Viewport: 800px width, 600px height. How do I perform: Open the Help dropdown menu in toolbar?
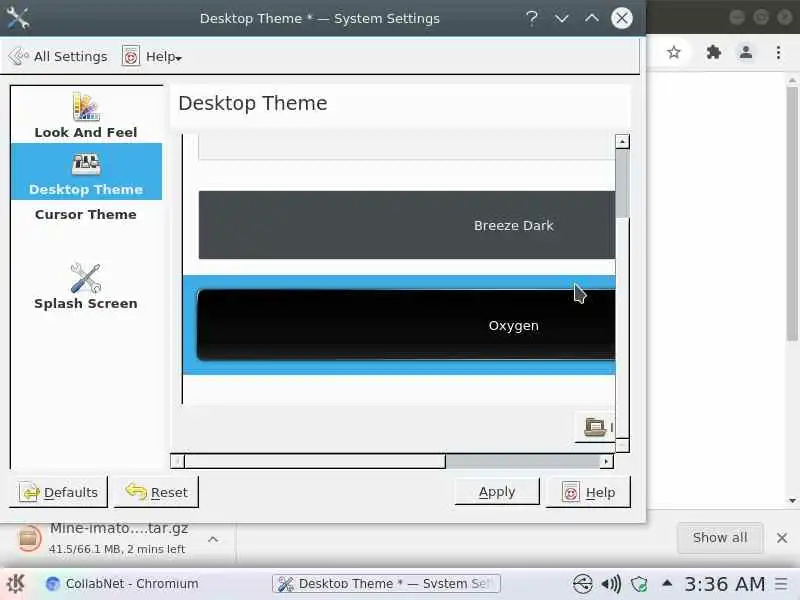tap(152, 56)
